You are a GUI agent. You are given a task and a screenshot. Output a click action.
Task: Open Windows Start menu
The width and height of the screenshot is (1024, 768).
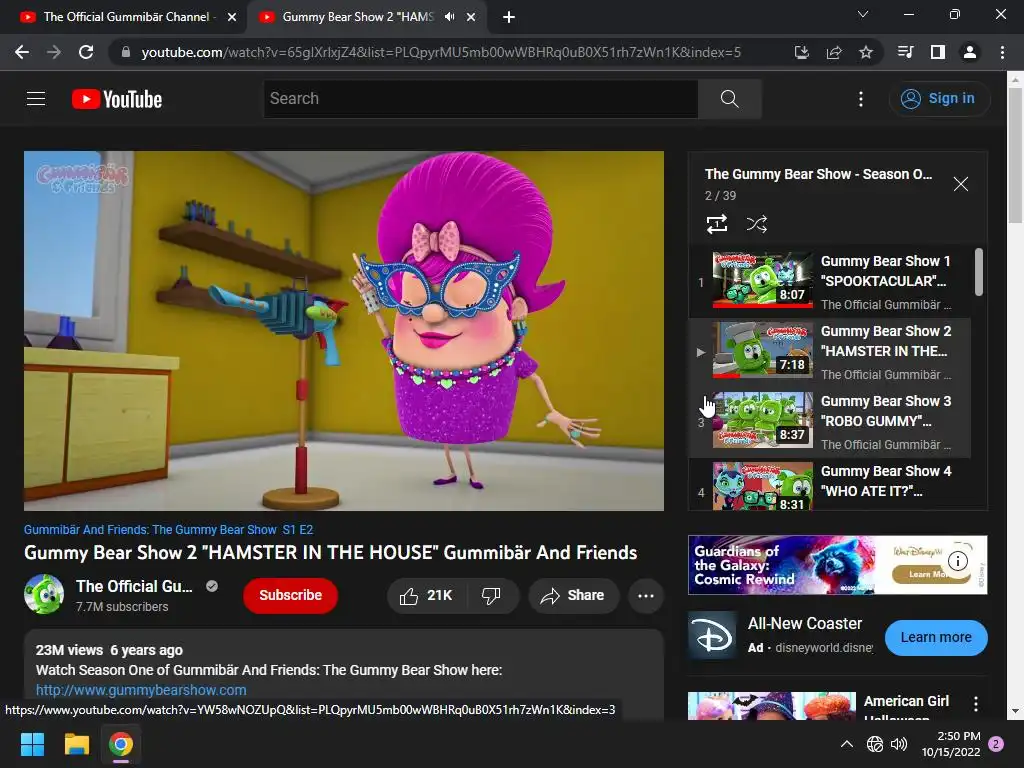point(33,744)
